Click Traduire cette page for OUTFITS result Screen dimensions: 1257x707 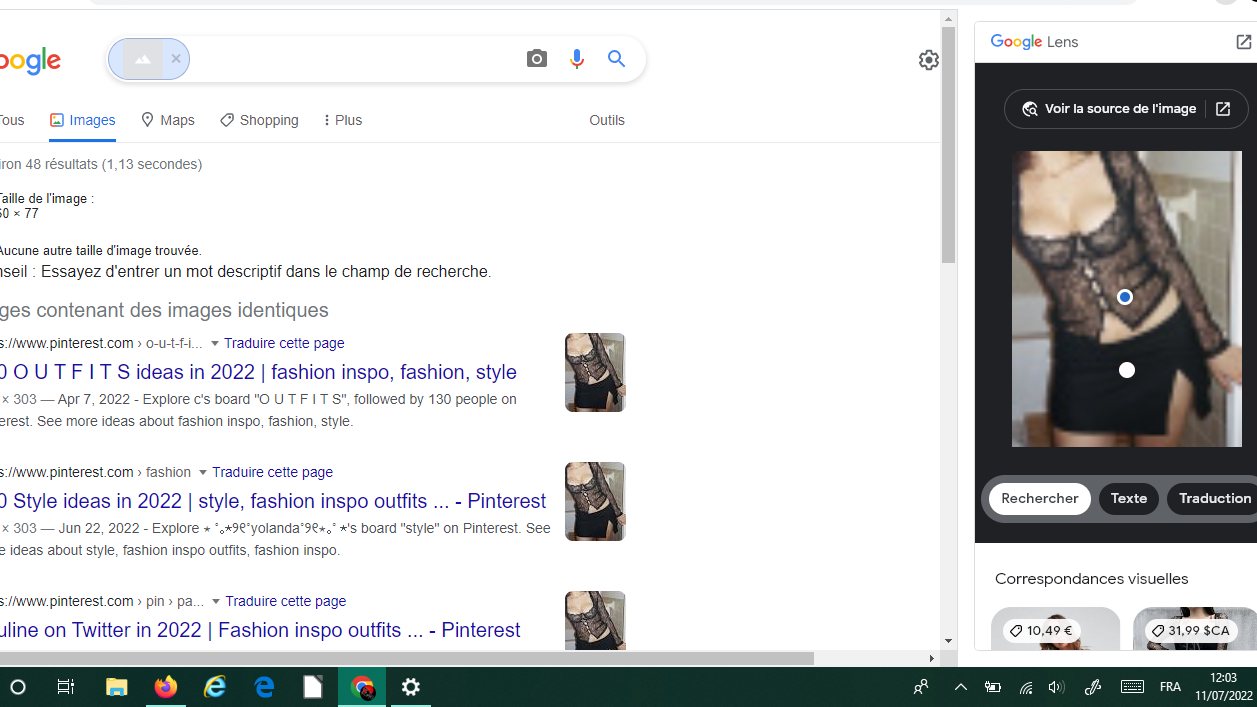click(284, 343)
